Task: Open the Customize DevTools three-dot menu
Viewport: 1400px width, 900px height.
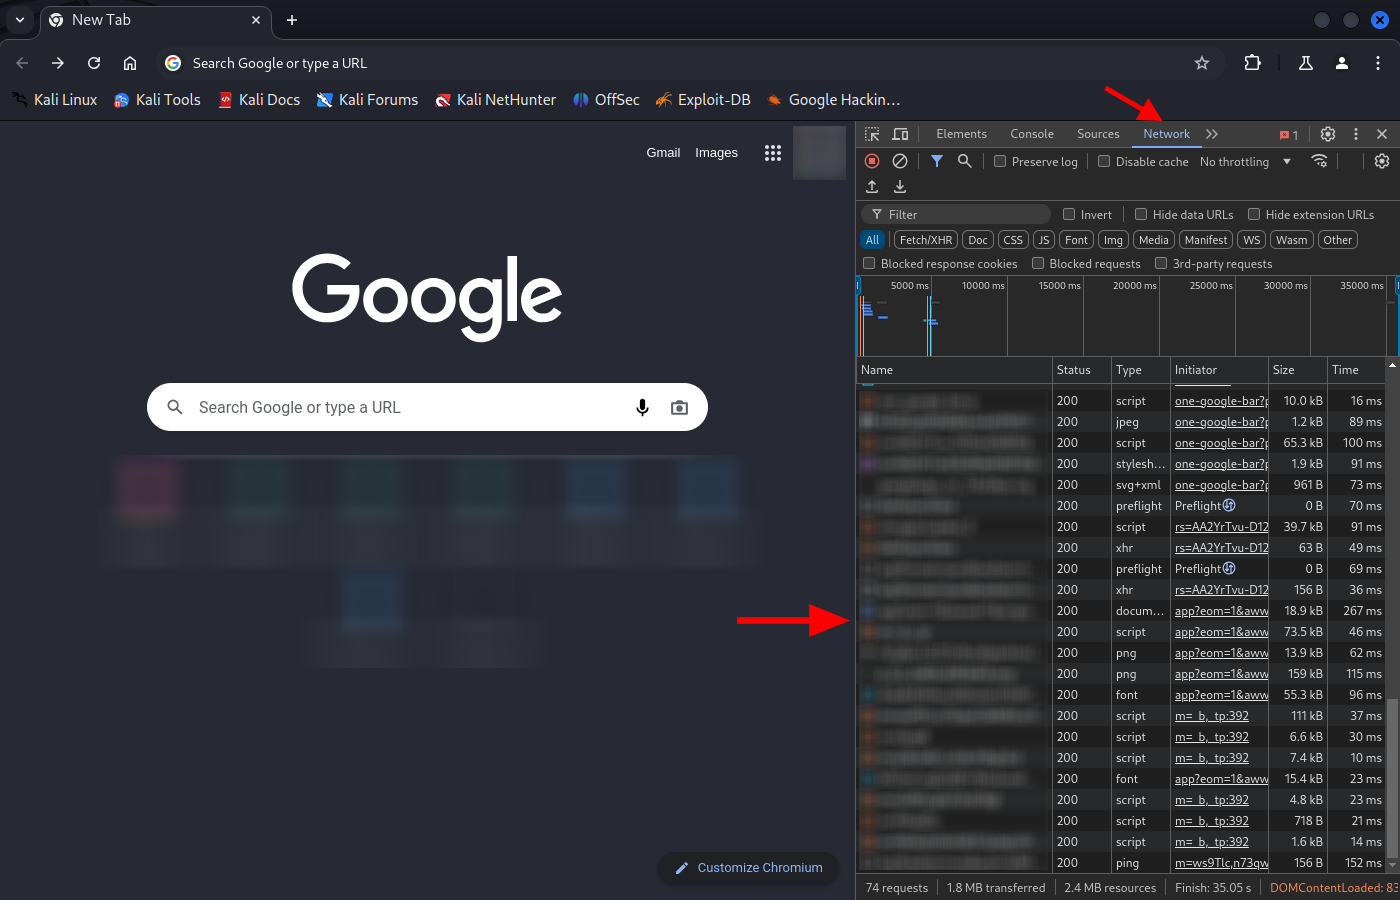Action: tap(1356, 134)
